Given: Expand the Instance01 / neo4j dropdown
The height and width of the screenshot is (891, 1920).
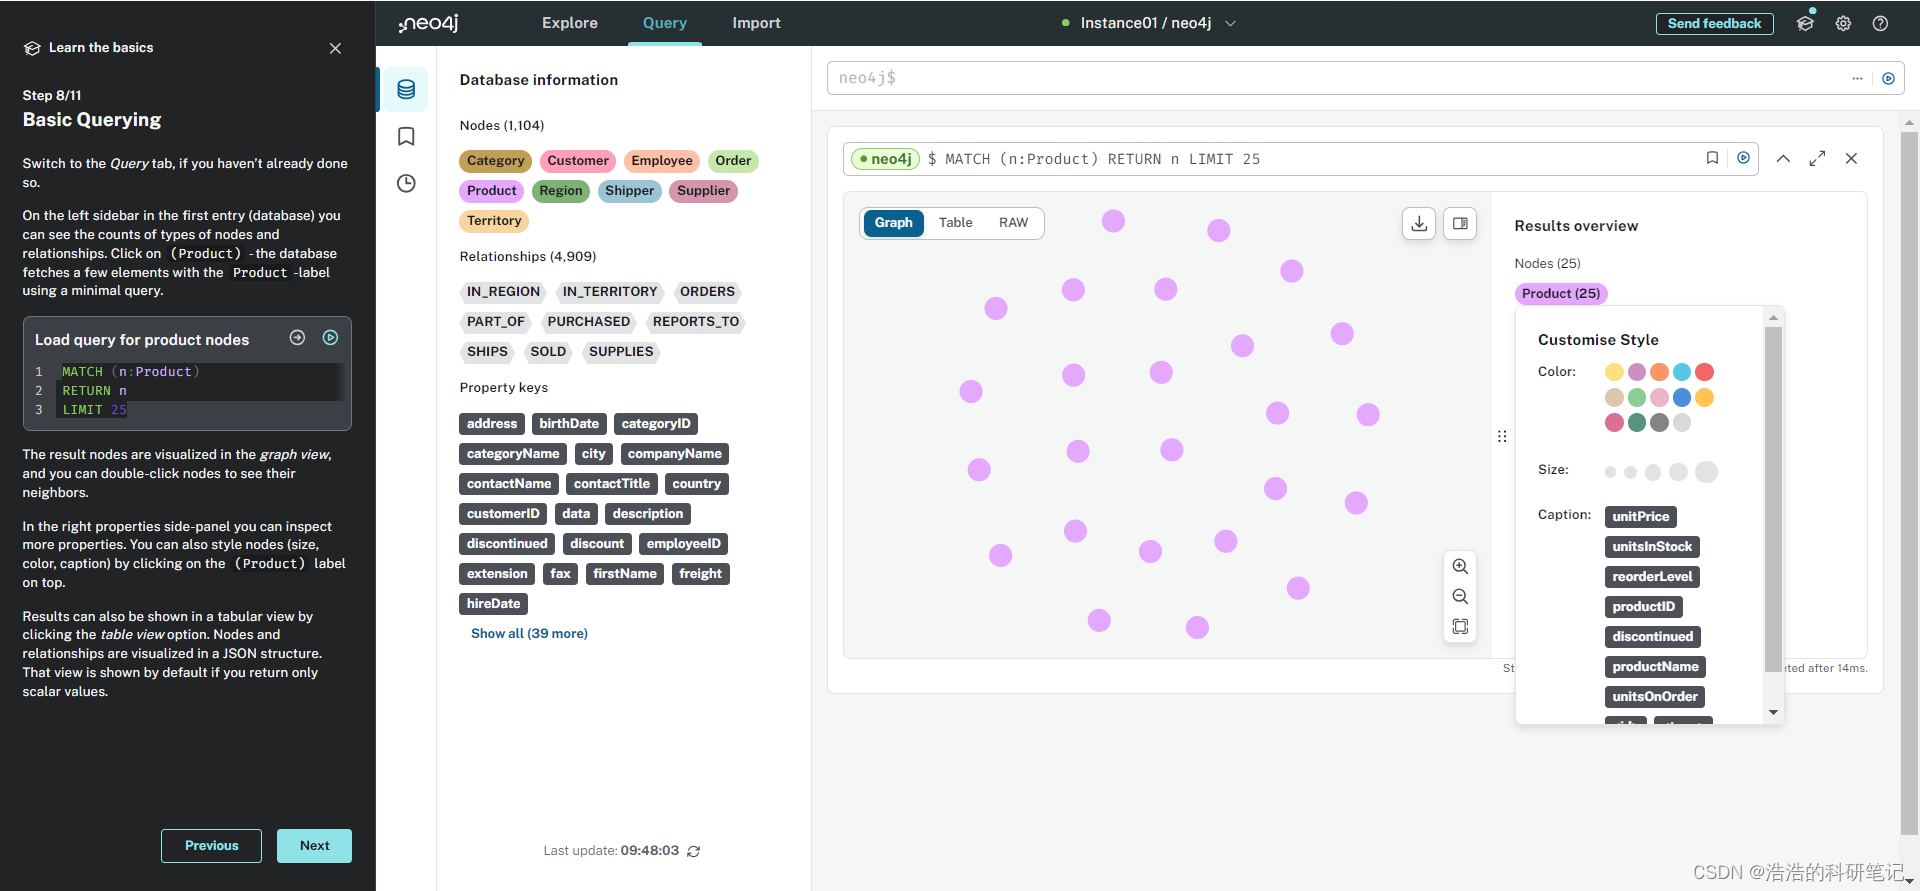Looking at the screenshot, I should click(x=1231, y=23).
